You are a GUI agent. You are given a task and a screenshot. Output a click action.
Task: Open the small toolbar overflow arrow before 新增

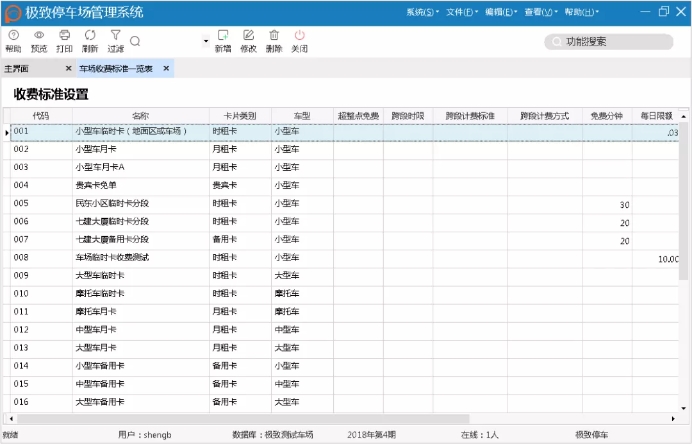(x=206, y=43)
